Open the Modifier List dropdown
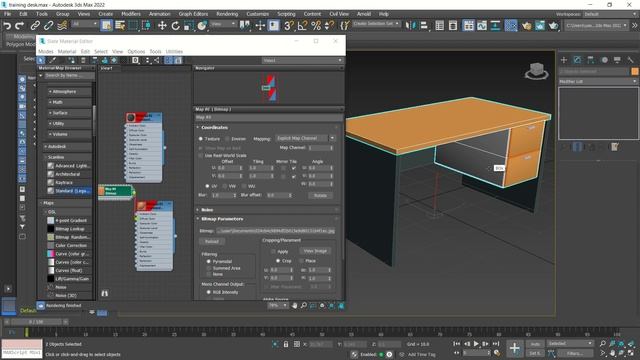 (x=598, y=82)
